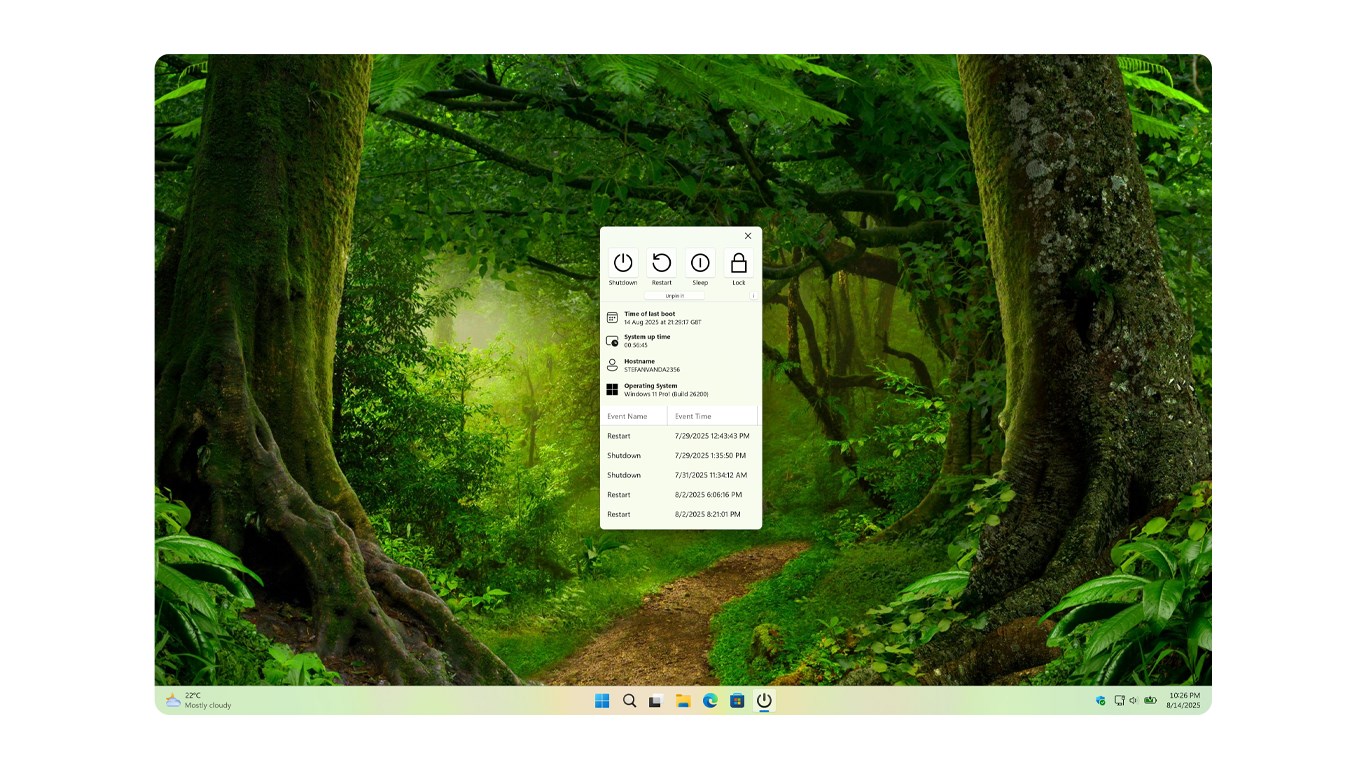Open the weather widget showing 22°C
1366x768 pixels.
(198, 701)
